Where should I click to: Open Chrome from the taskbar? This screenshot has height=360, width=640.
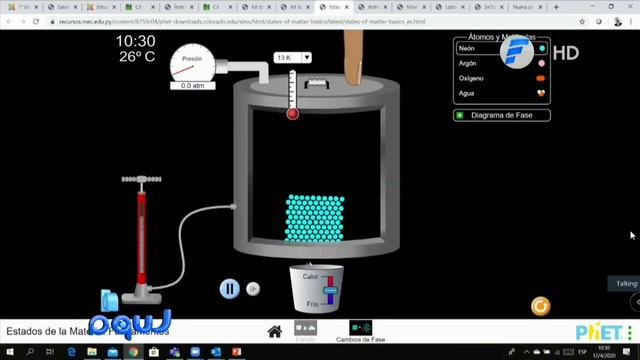pos(133,351)
